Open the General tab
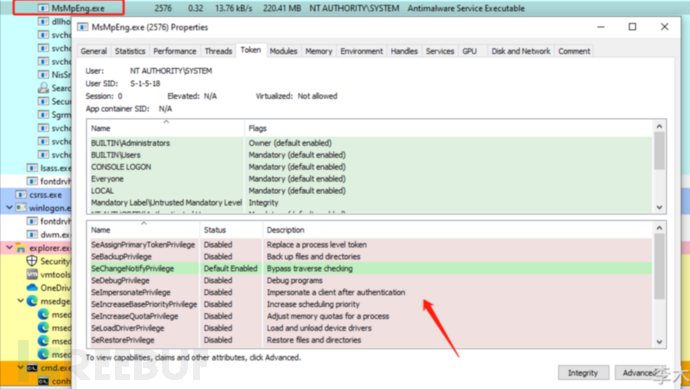Image resolution: width=690 pixels, height=389 pixels. tap(94, 51)
